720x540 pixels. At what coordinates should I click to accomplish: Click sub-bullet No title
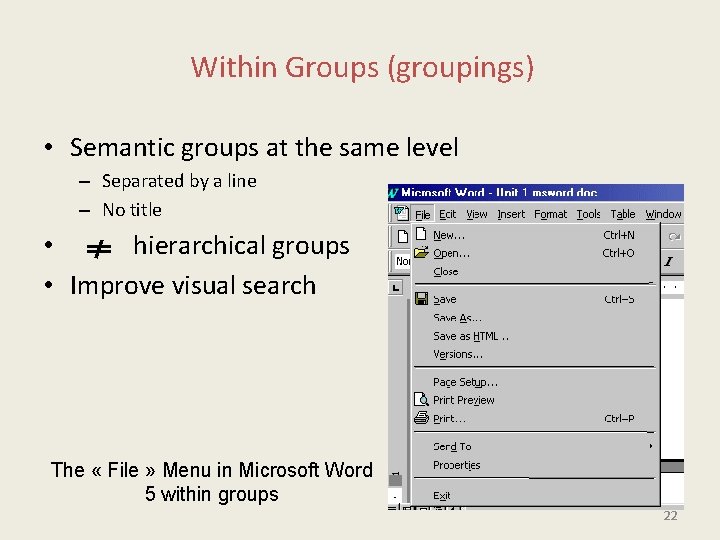(132, 210)
